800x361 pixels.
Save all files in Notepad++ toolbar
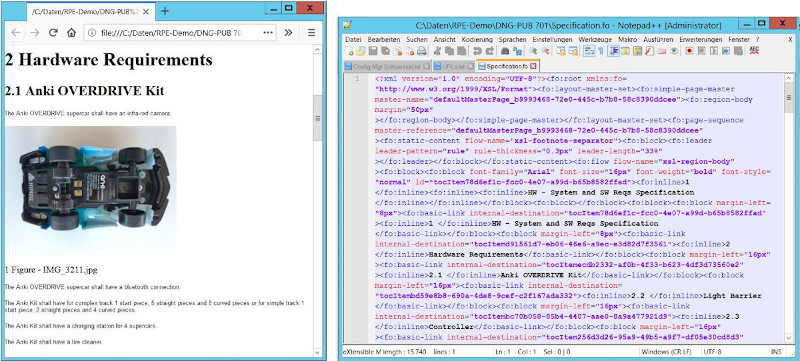(386, 51)
